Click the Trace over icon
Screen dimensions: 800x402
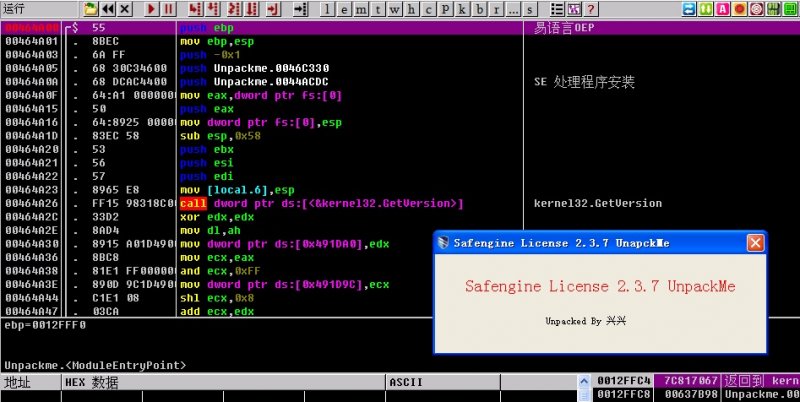(252, 9)
